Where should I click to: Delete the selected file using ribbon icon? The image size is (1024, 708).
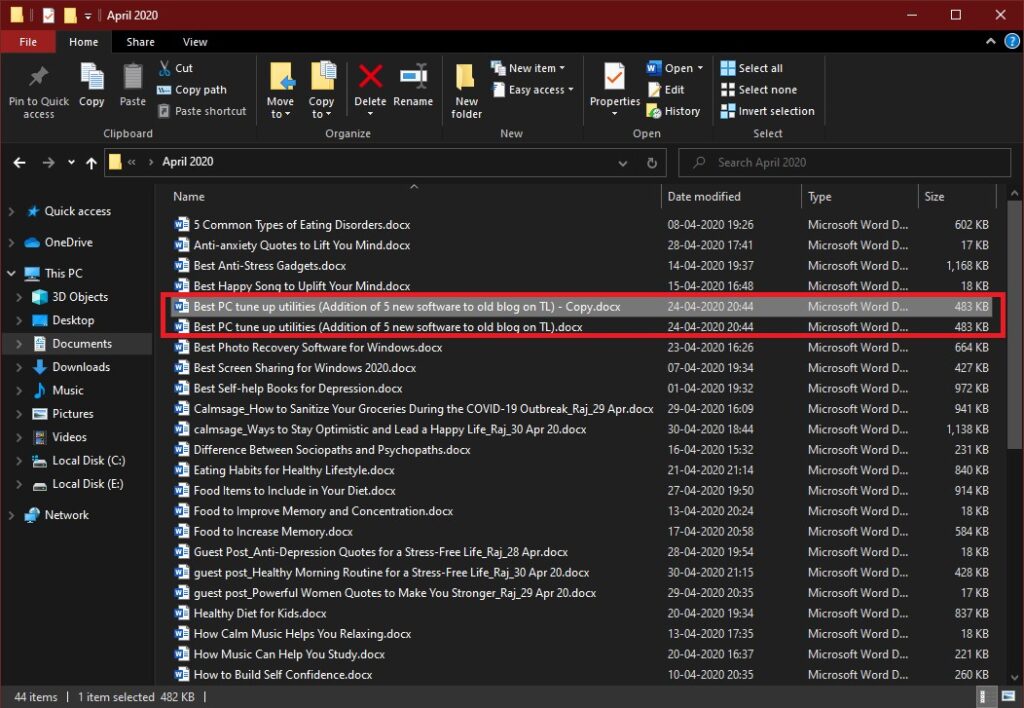pyautogui.click(x=370, y=88)
